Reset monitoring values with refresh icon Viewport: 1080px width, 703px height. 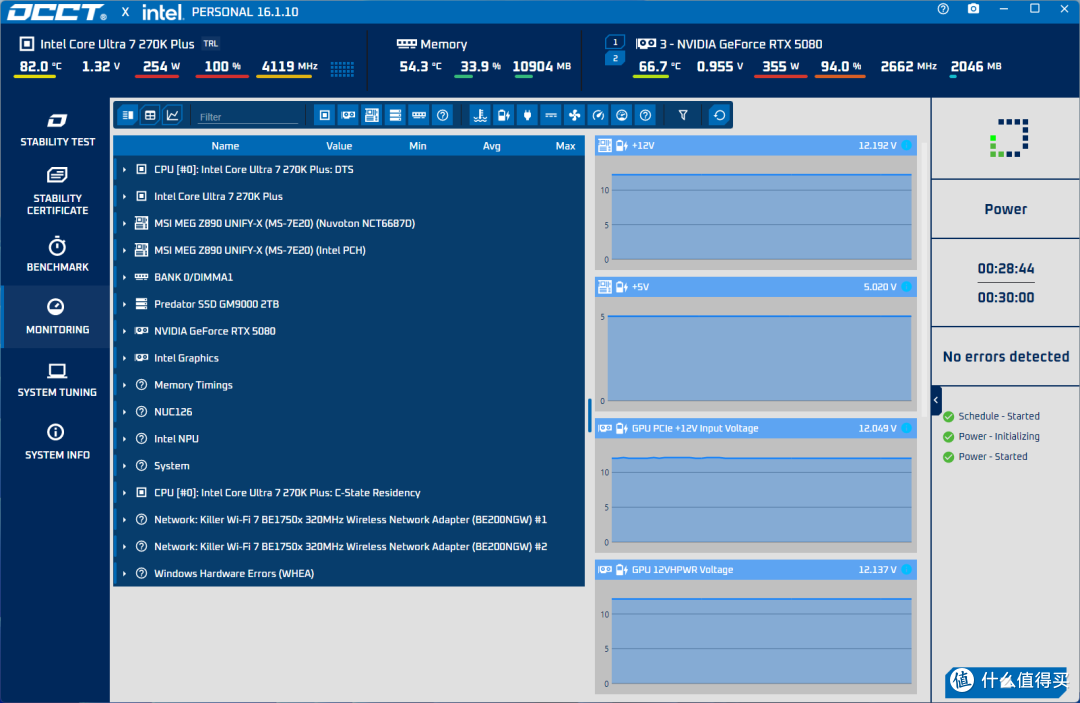coord(719,115)
